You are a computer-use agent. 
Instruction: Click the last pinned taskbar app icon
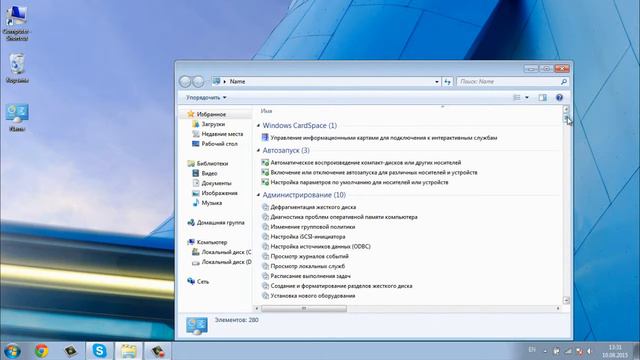(158, 351)
